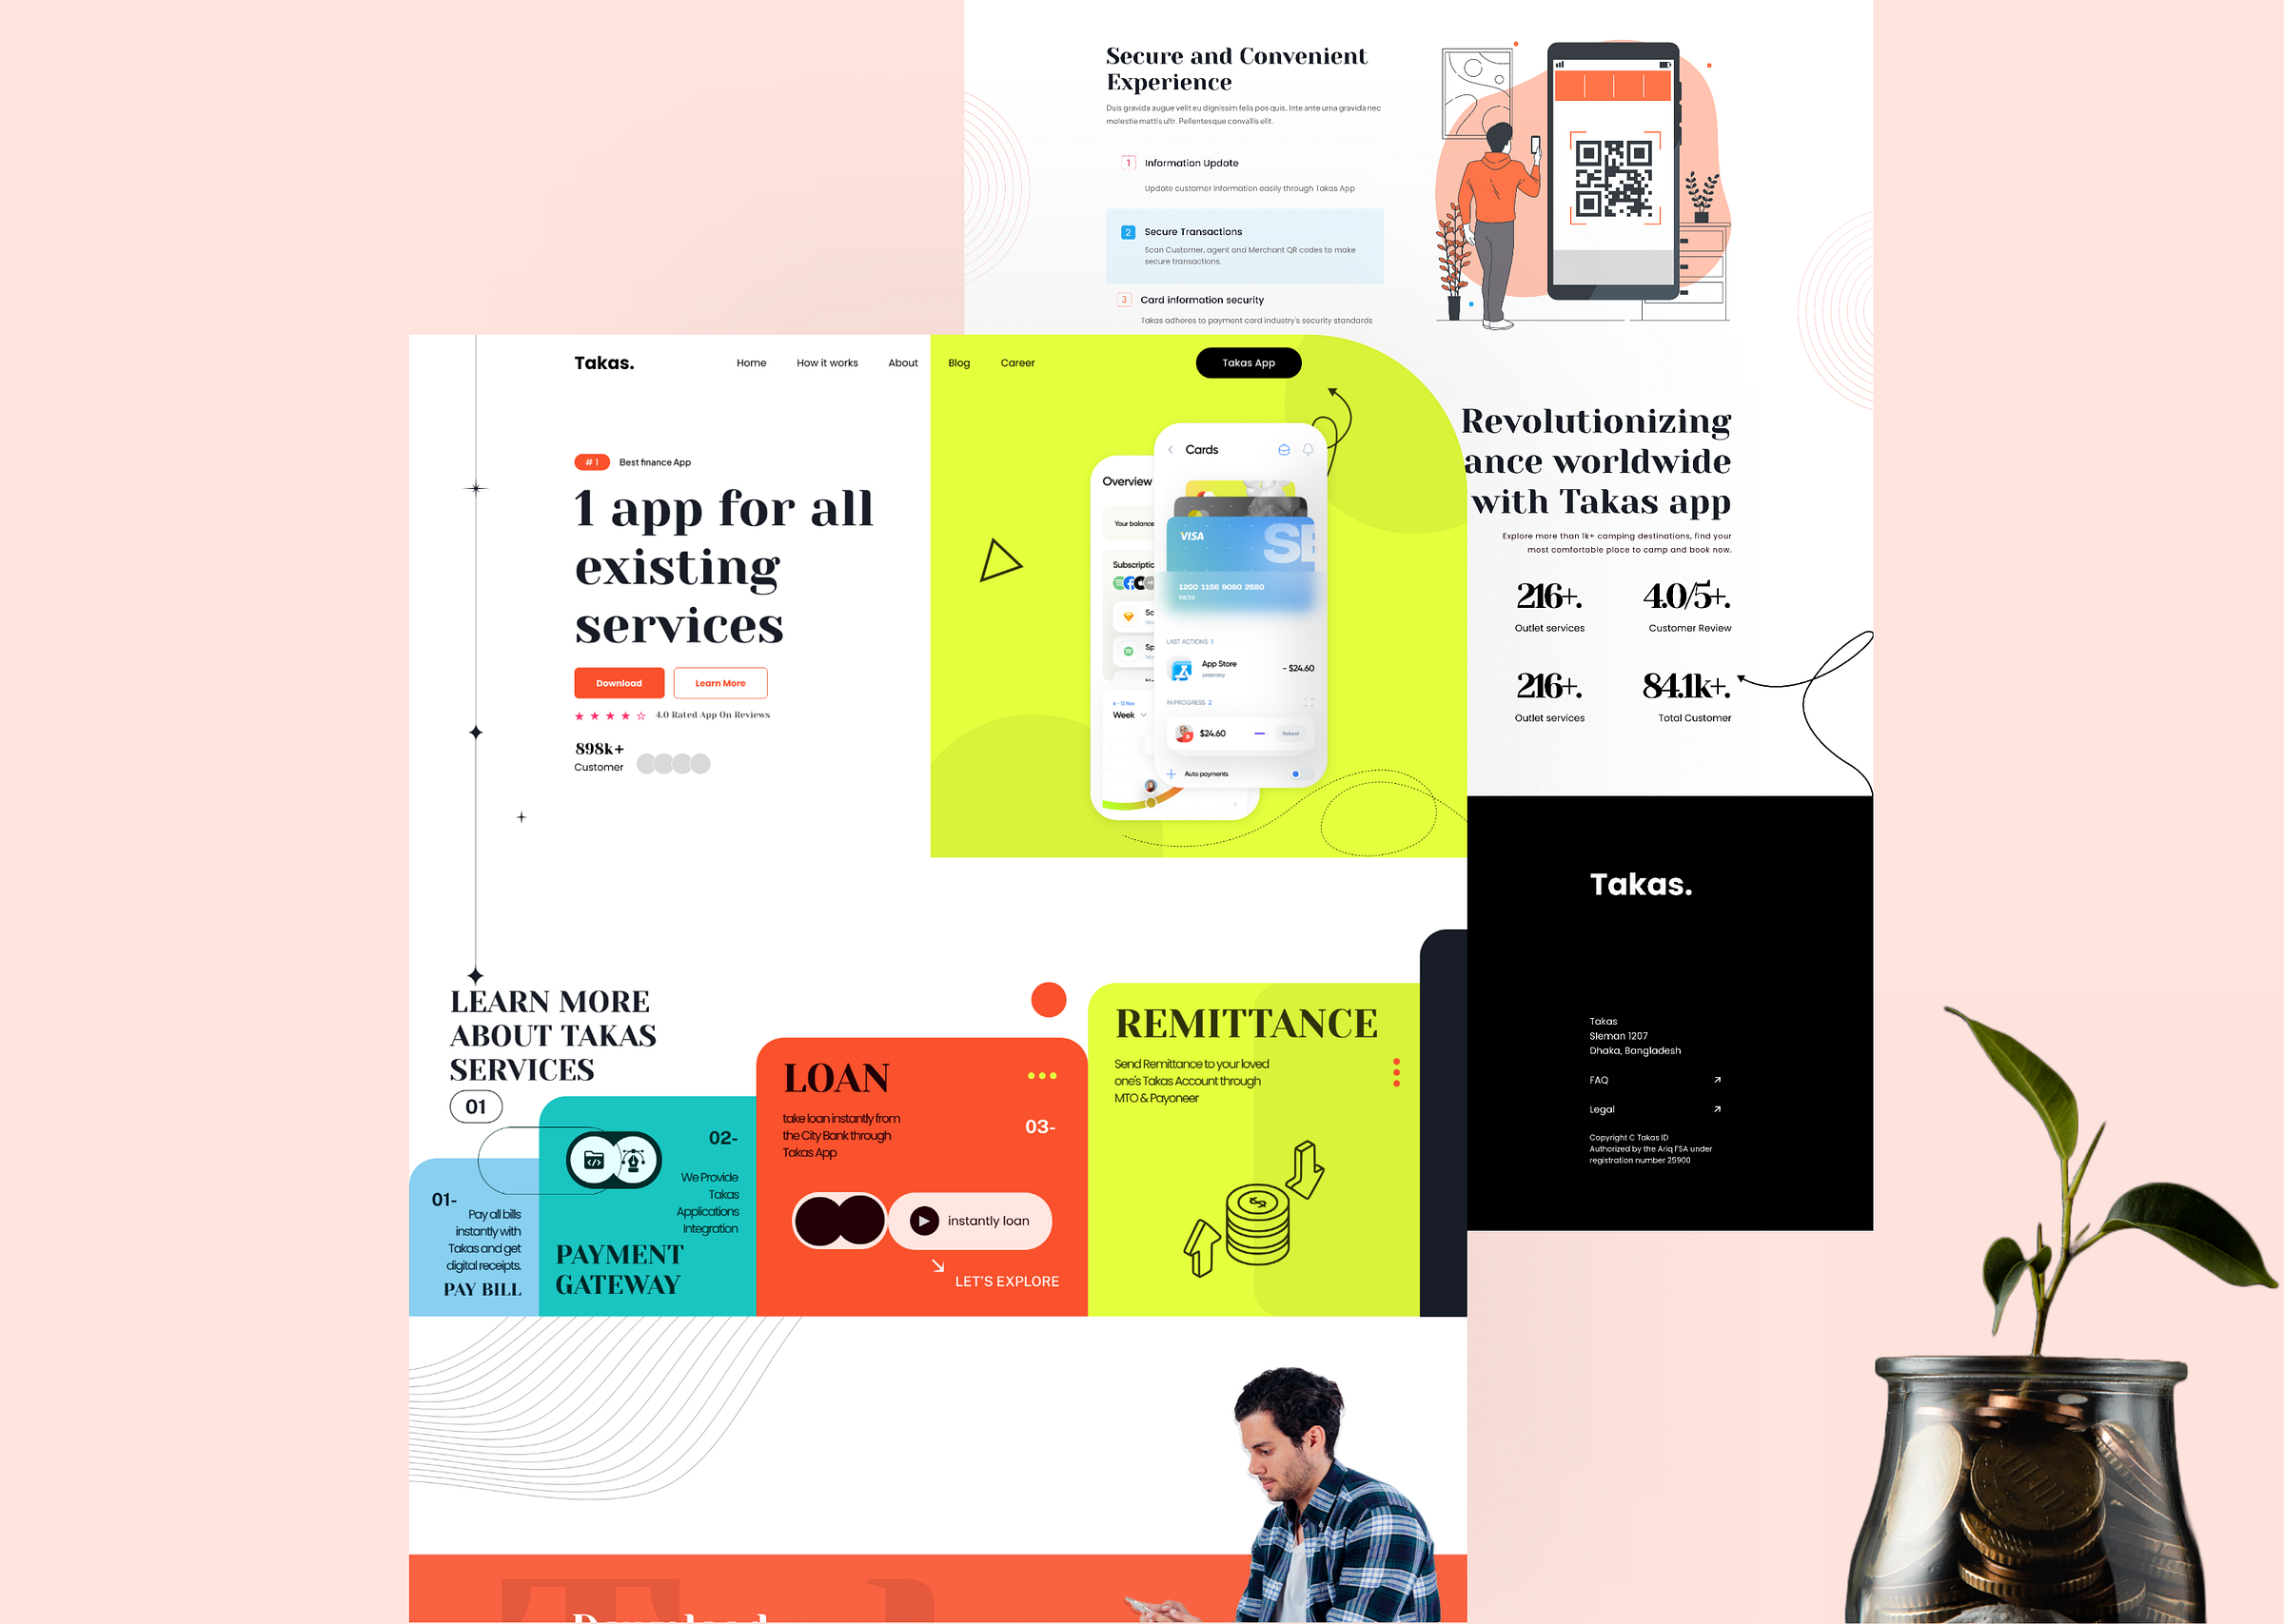Select the Career navigation item
Viewport: 2284px width, 1624px height.
(x=1020, y=362)
